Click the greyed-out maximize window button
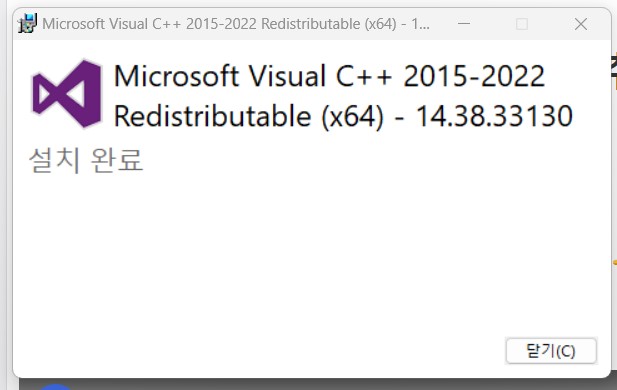Screen dimensions: 617x390 tap(522, 24)
